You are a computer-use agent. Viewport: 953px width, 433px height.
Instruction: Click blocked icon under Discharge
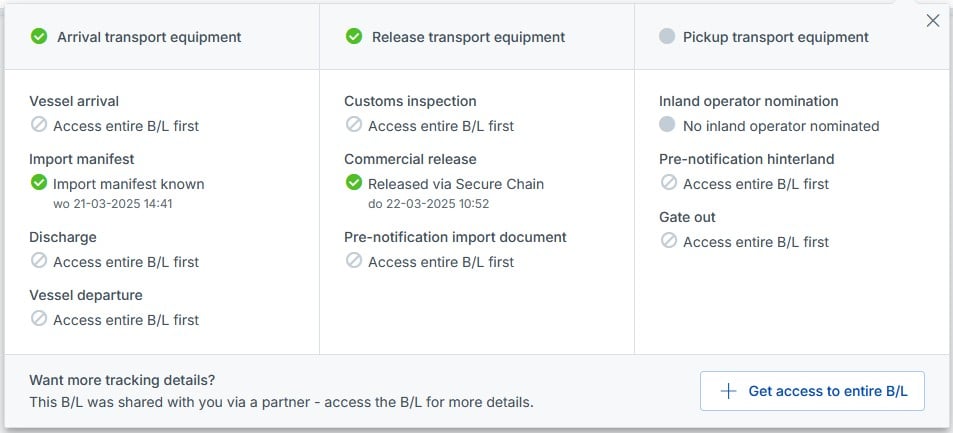(x=39, y=261)
